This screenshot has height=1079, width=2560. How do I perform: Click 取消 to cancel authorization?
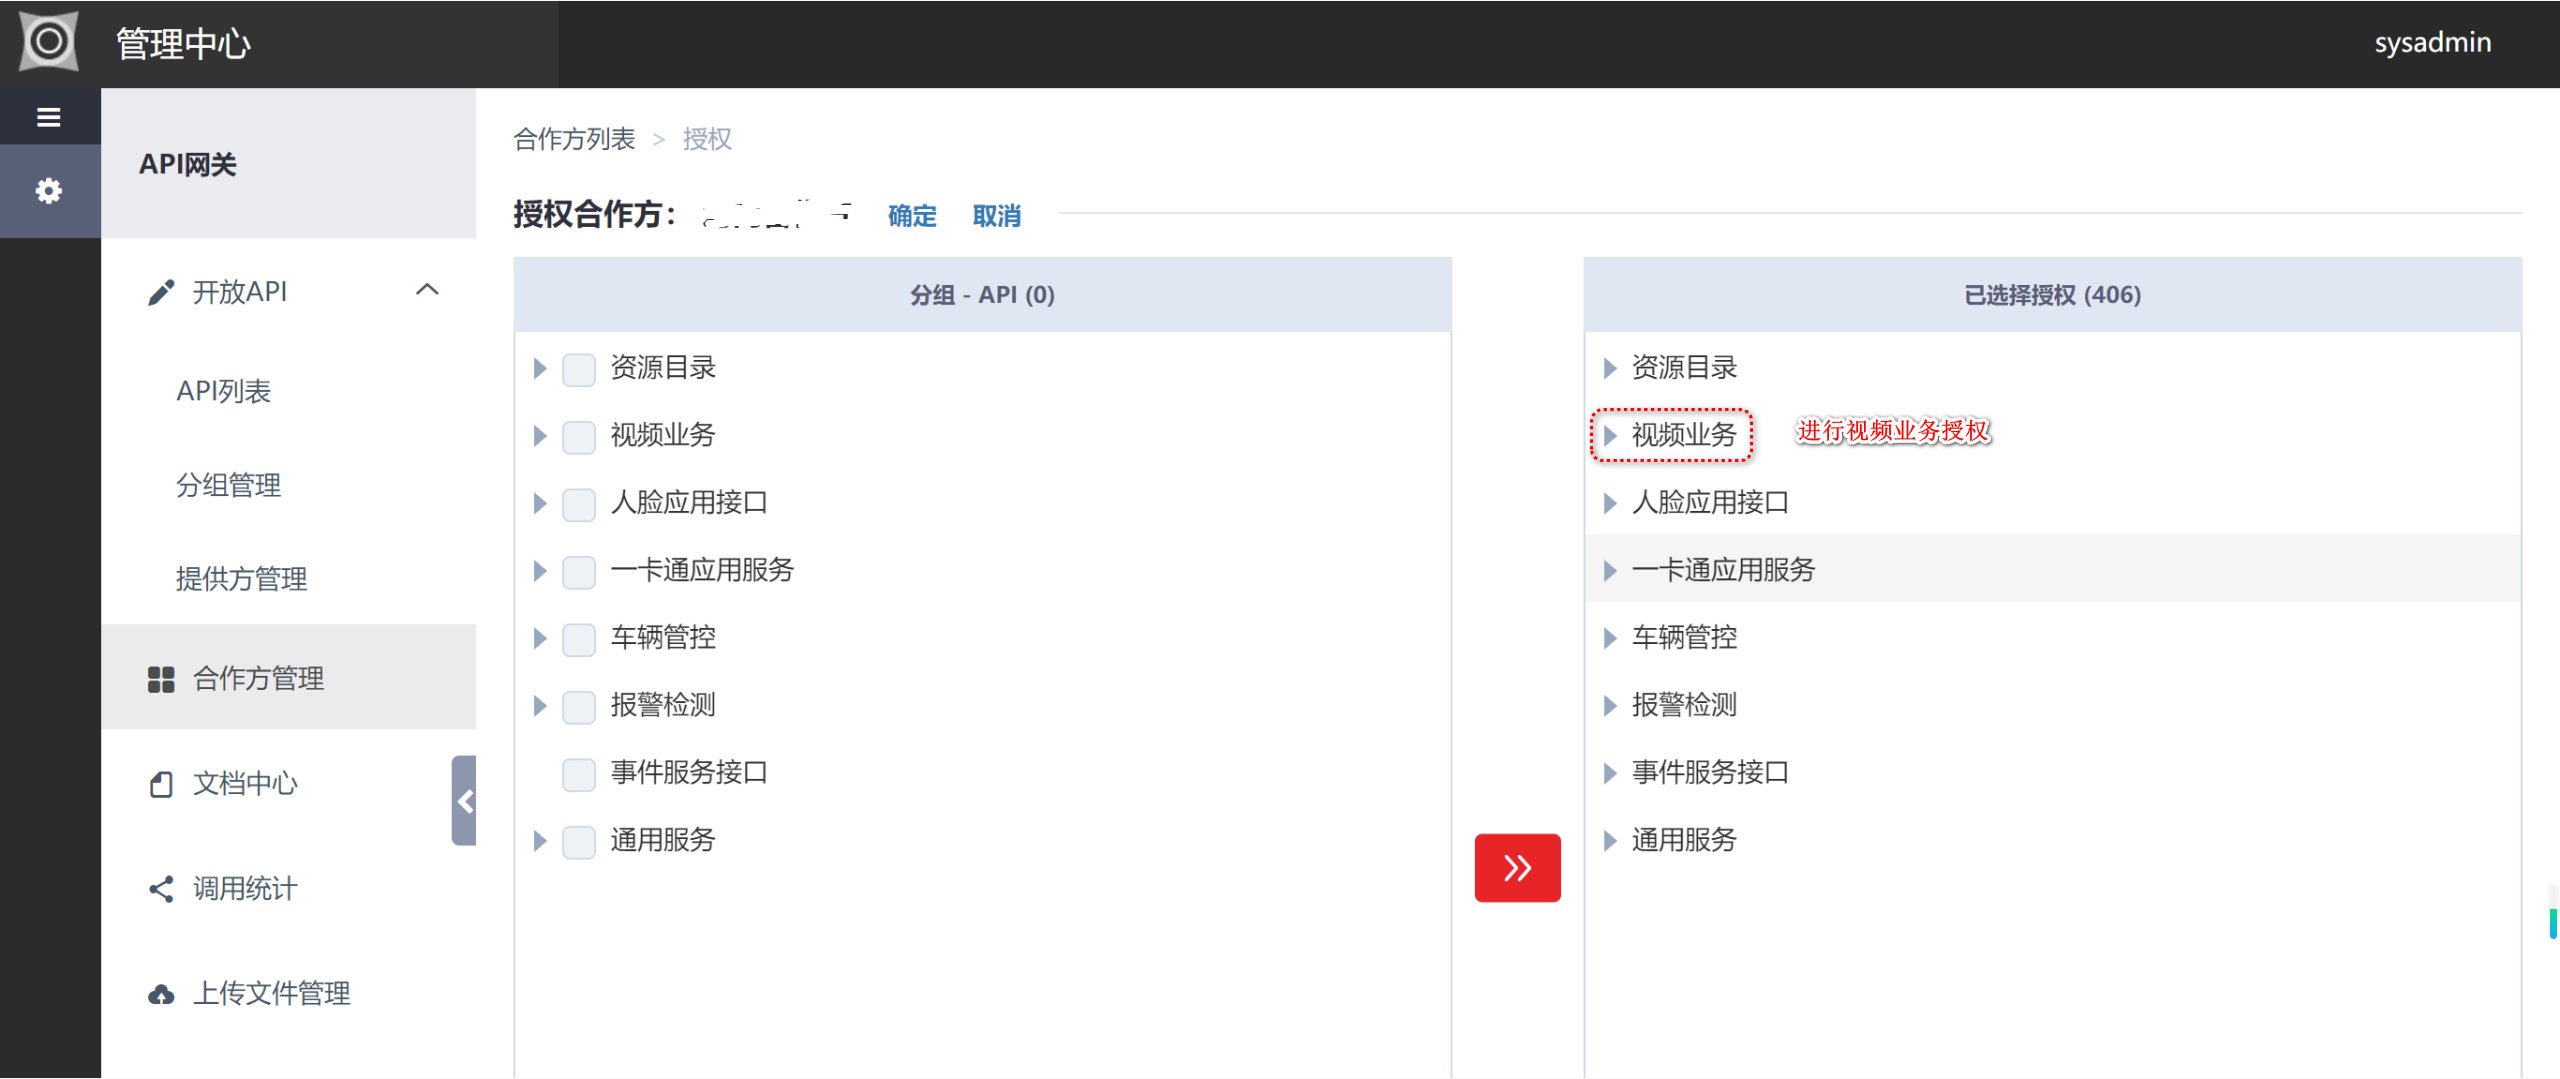(996, 216)
